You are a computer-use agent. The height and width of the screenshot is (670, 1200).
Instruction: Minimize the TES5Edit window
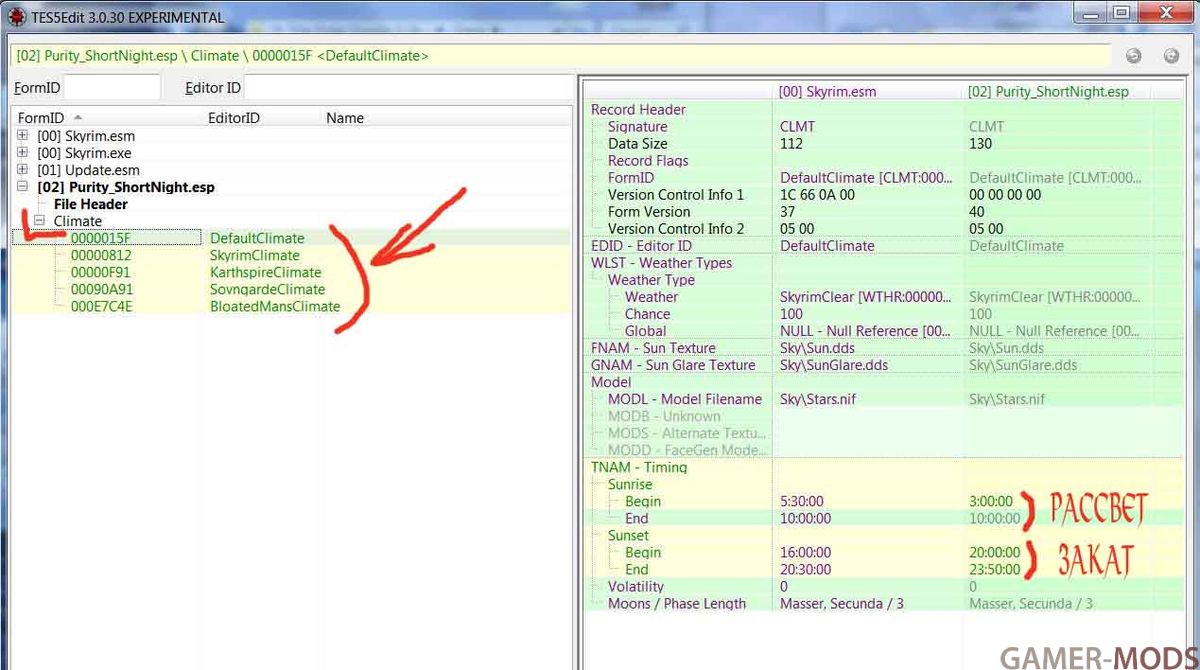[x=1090, y=12]
